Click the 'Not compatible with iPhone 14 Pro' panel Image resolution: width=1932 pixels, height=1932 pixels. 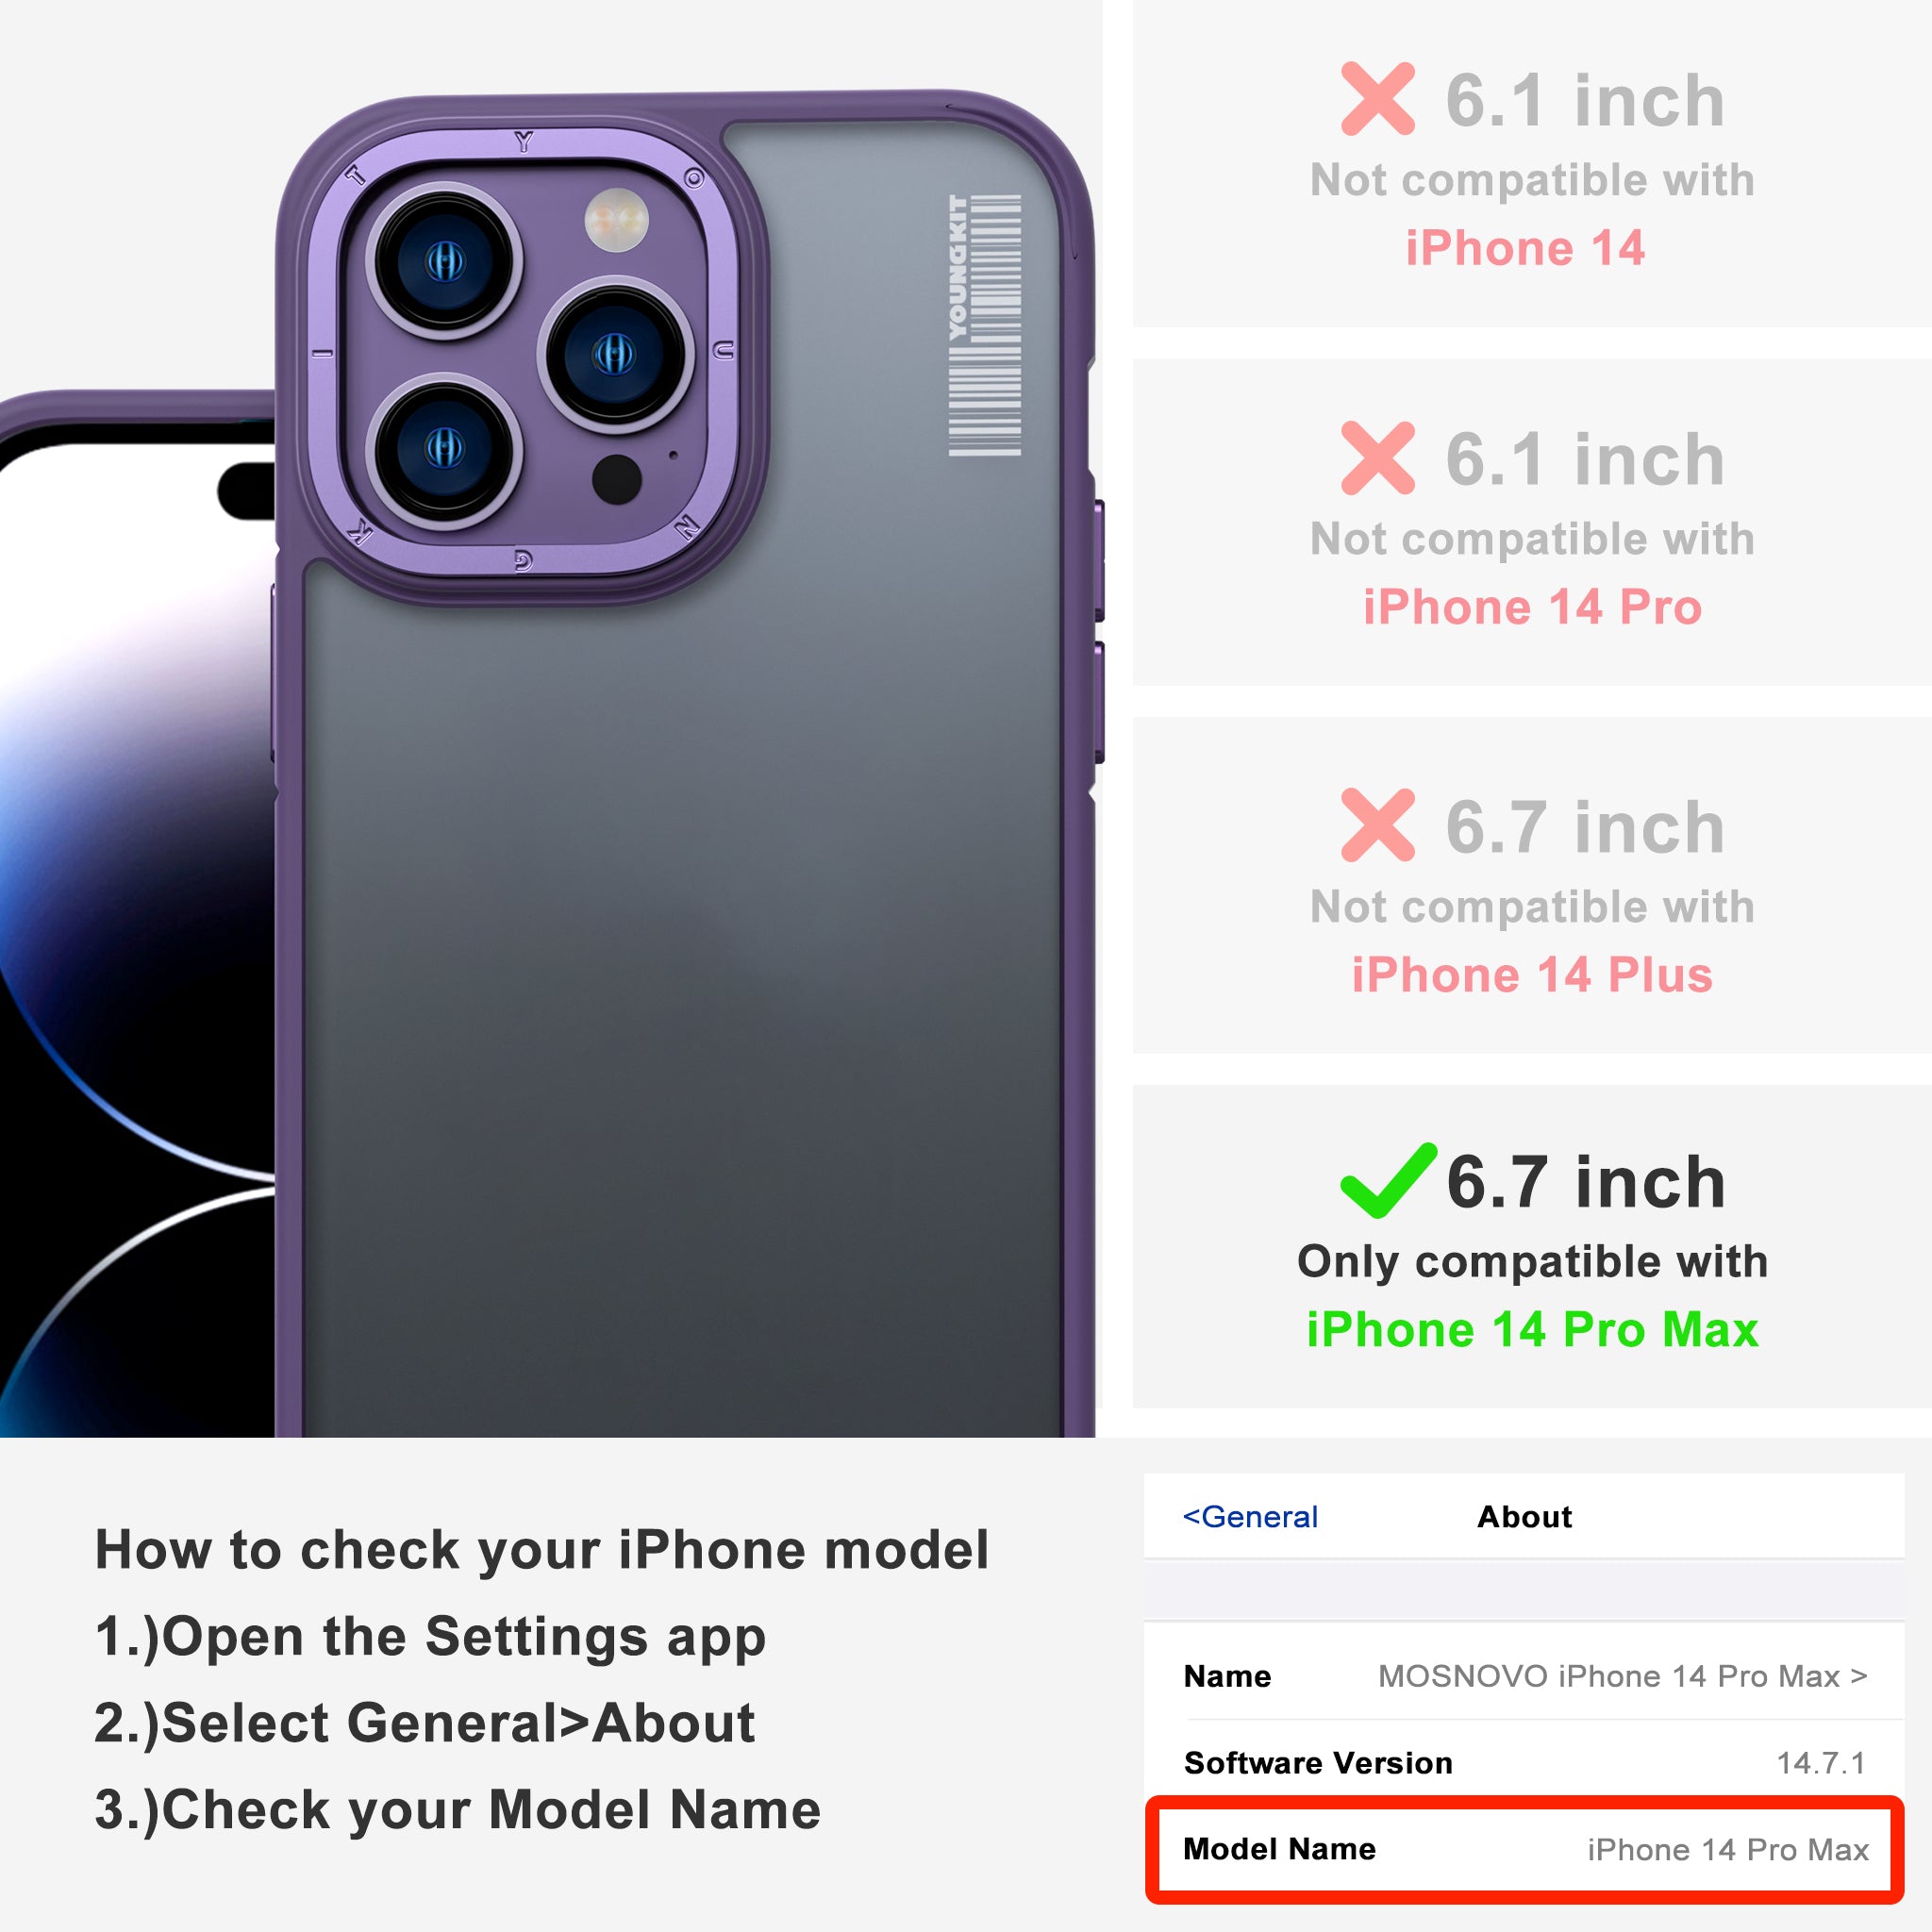(x=1532, y=522)
